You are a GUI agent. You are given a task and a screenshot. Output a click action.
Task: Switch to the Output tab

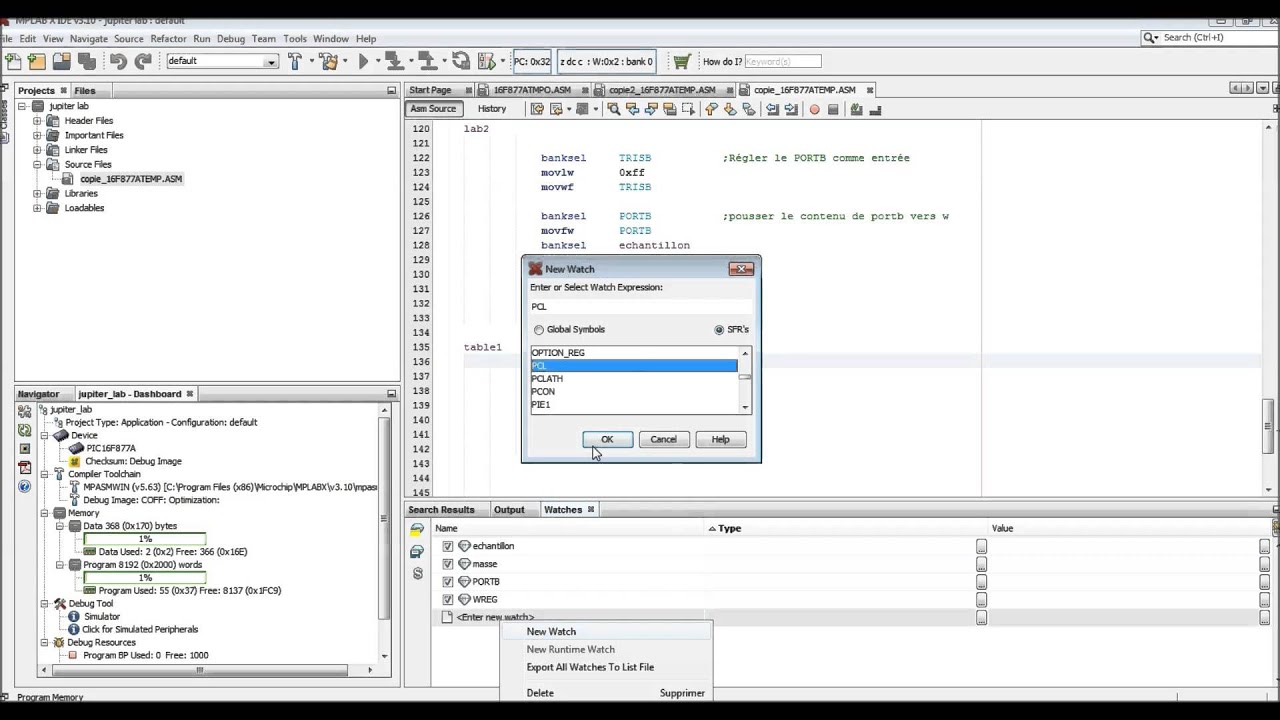tap(509, 510)
